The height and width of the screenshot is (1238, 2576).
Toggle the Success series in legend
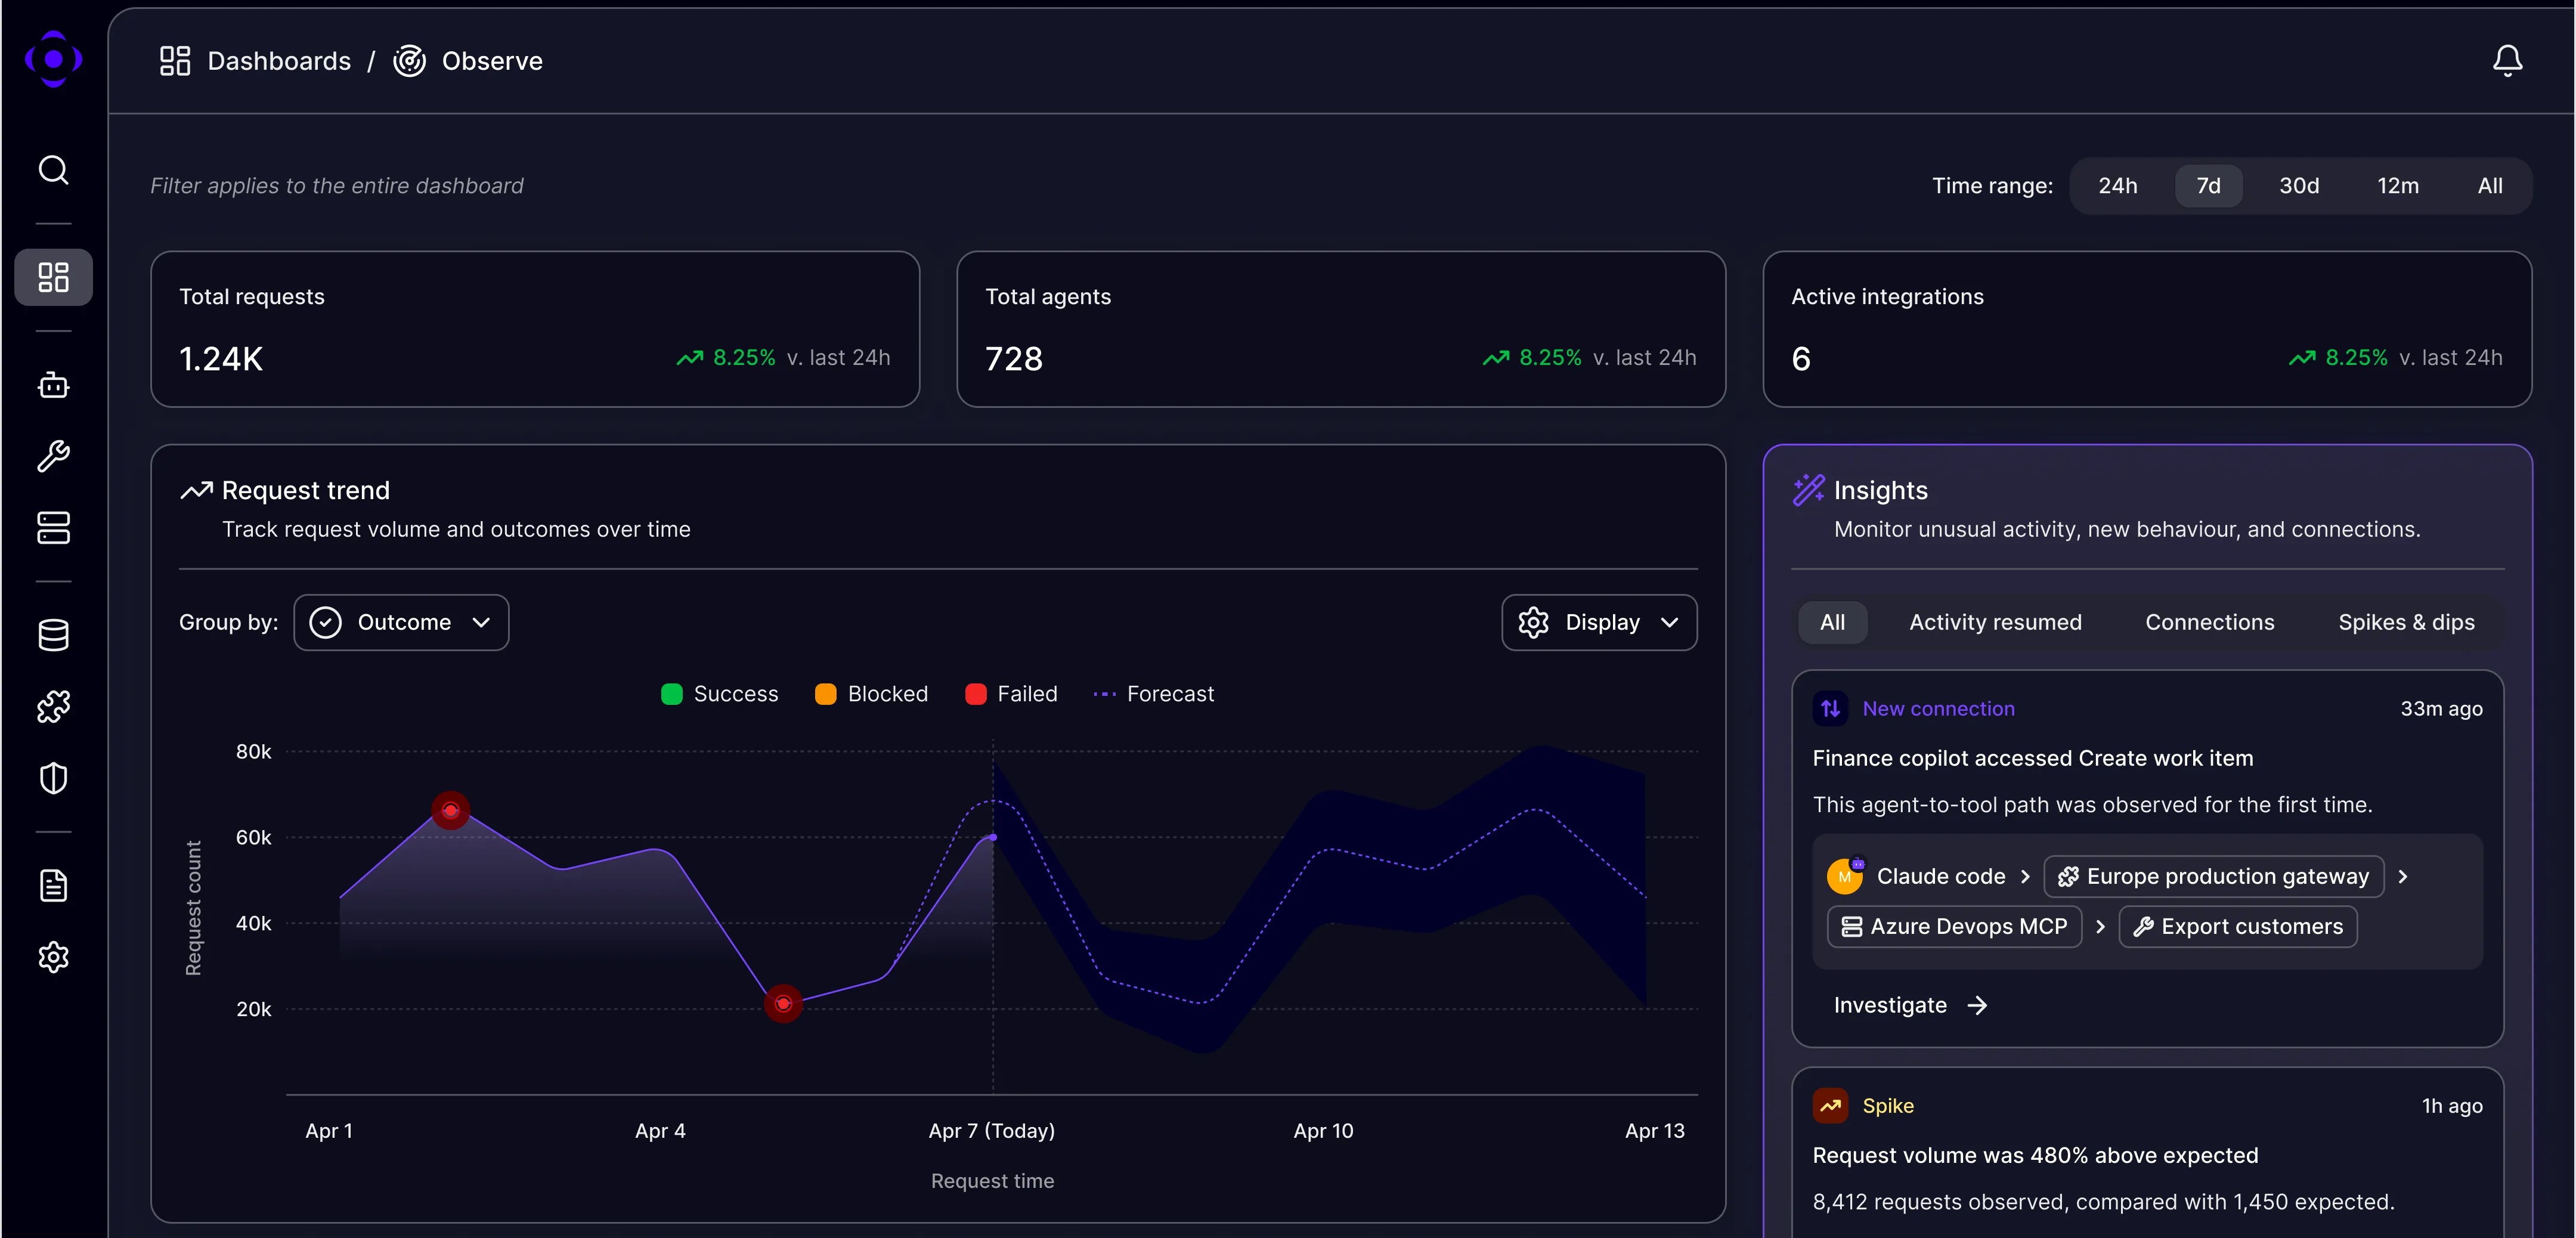719,694
